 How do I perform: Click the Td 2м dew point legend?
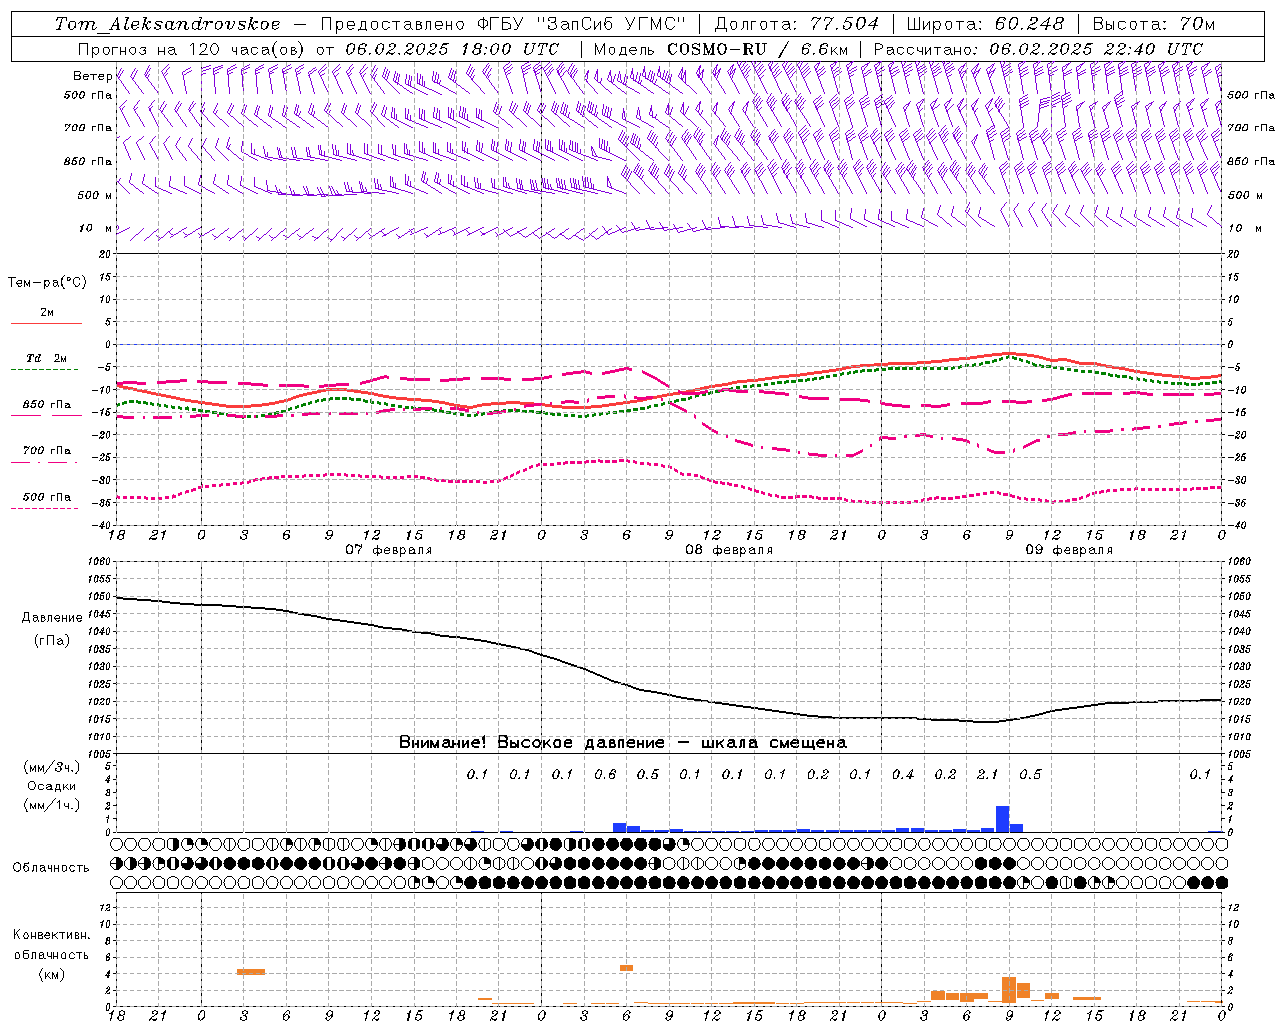pos(46,363)
